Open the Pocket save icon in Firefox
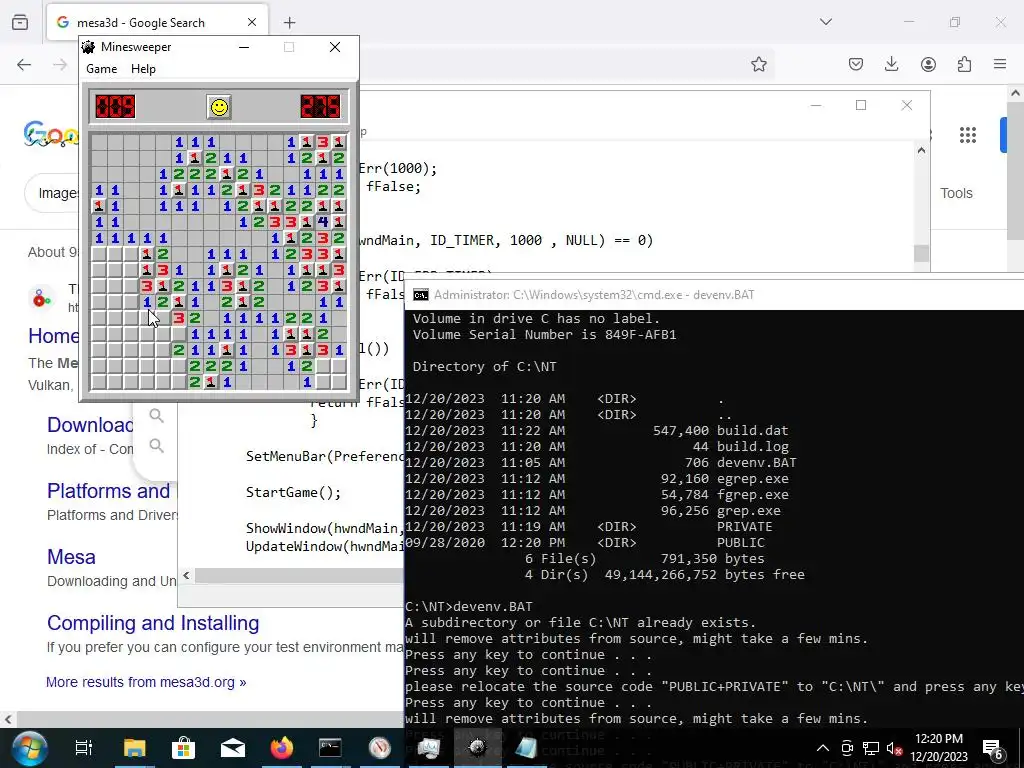1024x768 pixels. pos(856,64)
